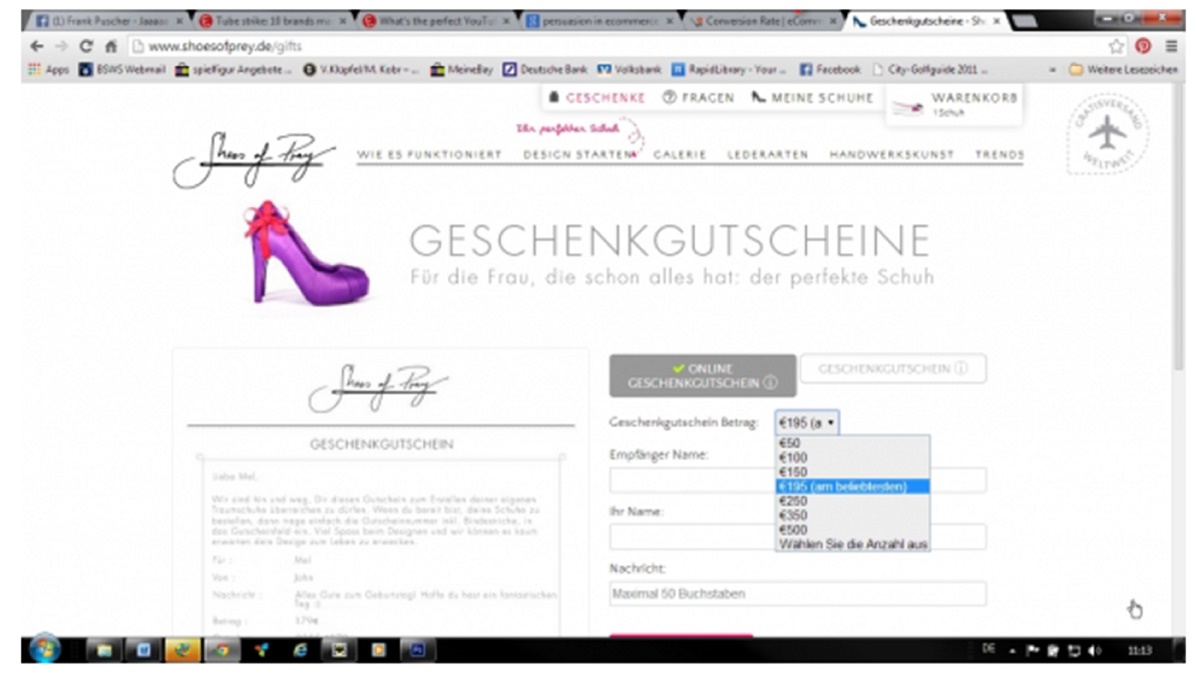Choose €50 from the amount list
This screenshot has width=1204, height=683.
click(852, 443)
